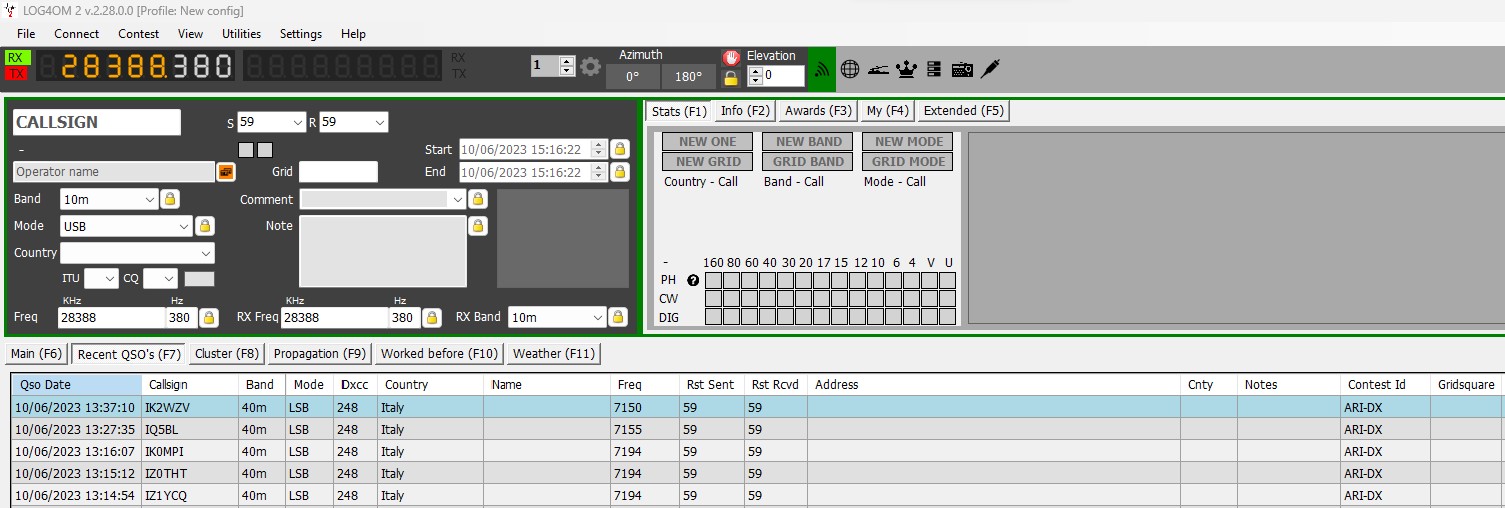Click the Azimuth 0° button

632,77
